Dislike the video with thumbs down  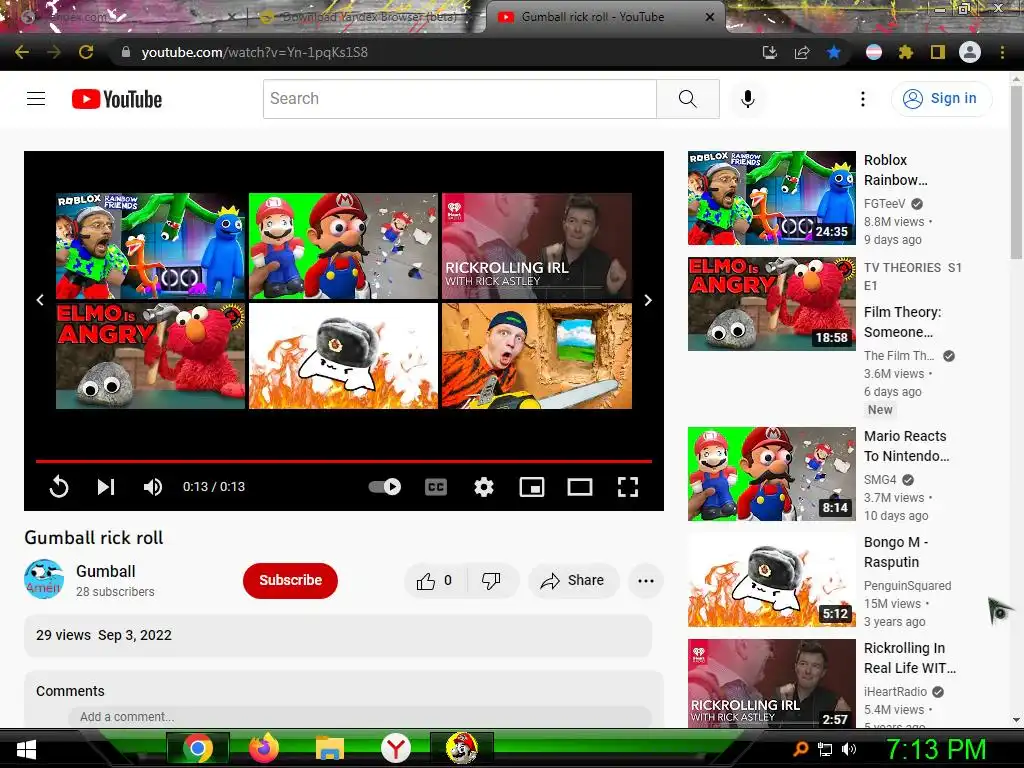coord(491,581)
